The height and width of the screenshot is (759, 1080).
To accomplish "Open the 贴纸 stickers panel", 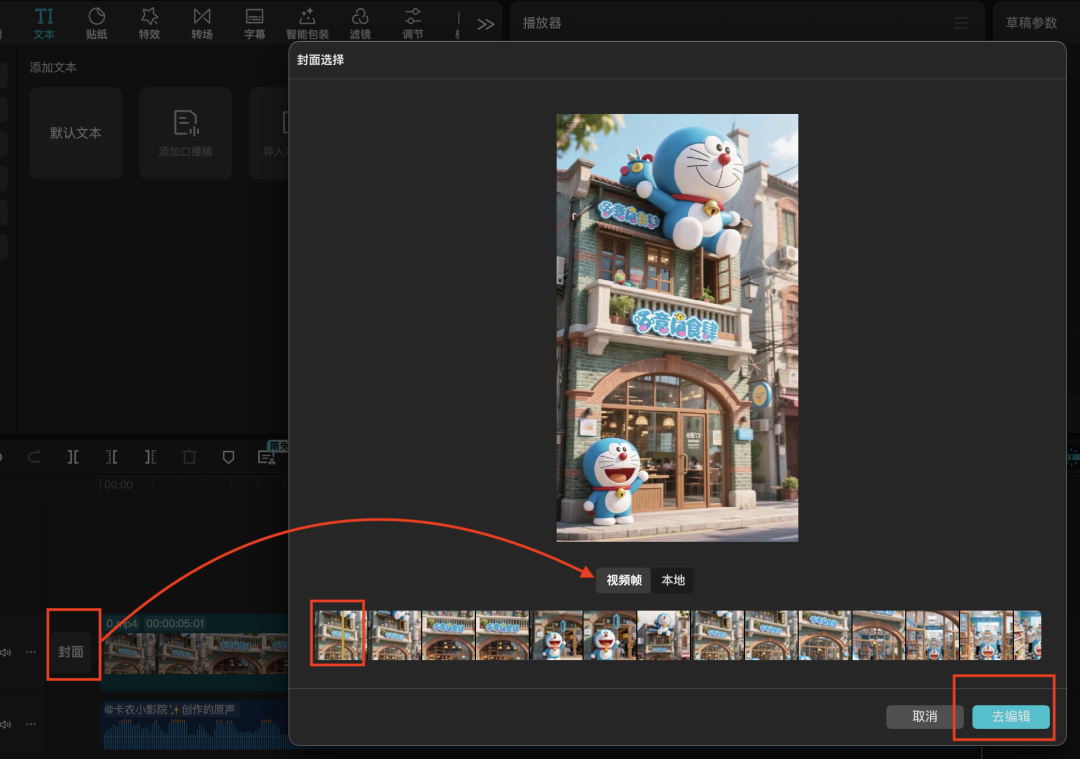I will point(96,23).
